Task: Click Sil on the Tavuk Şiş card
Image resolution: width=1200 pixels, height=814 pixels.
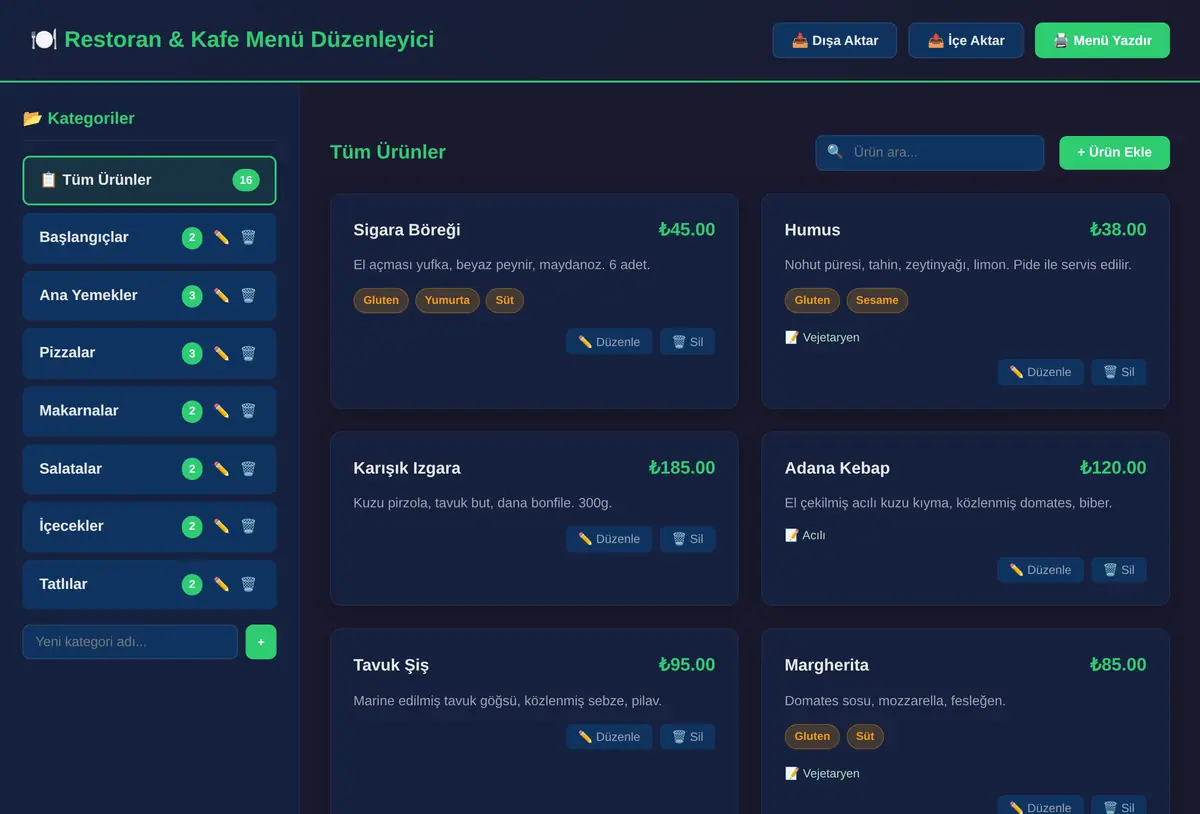Action: pos(687,737)
